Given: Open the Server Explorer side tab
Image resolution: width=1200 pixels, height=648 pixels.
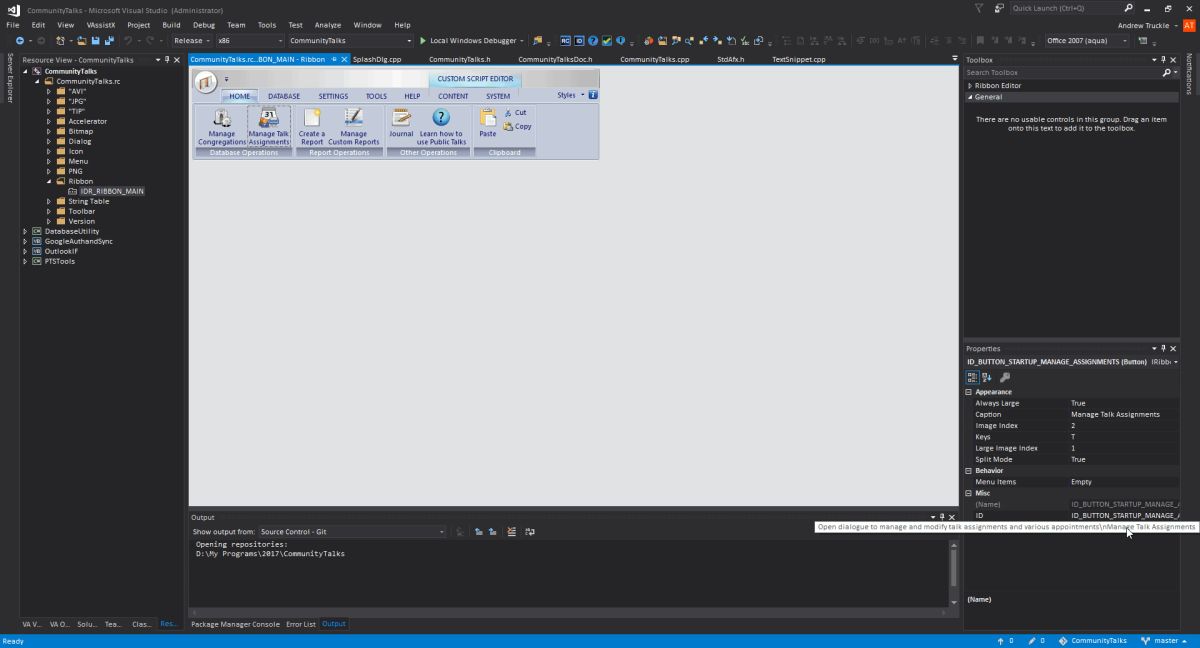Looking at the screenshot, I should click(x=9, y=79).
